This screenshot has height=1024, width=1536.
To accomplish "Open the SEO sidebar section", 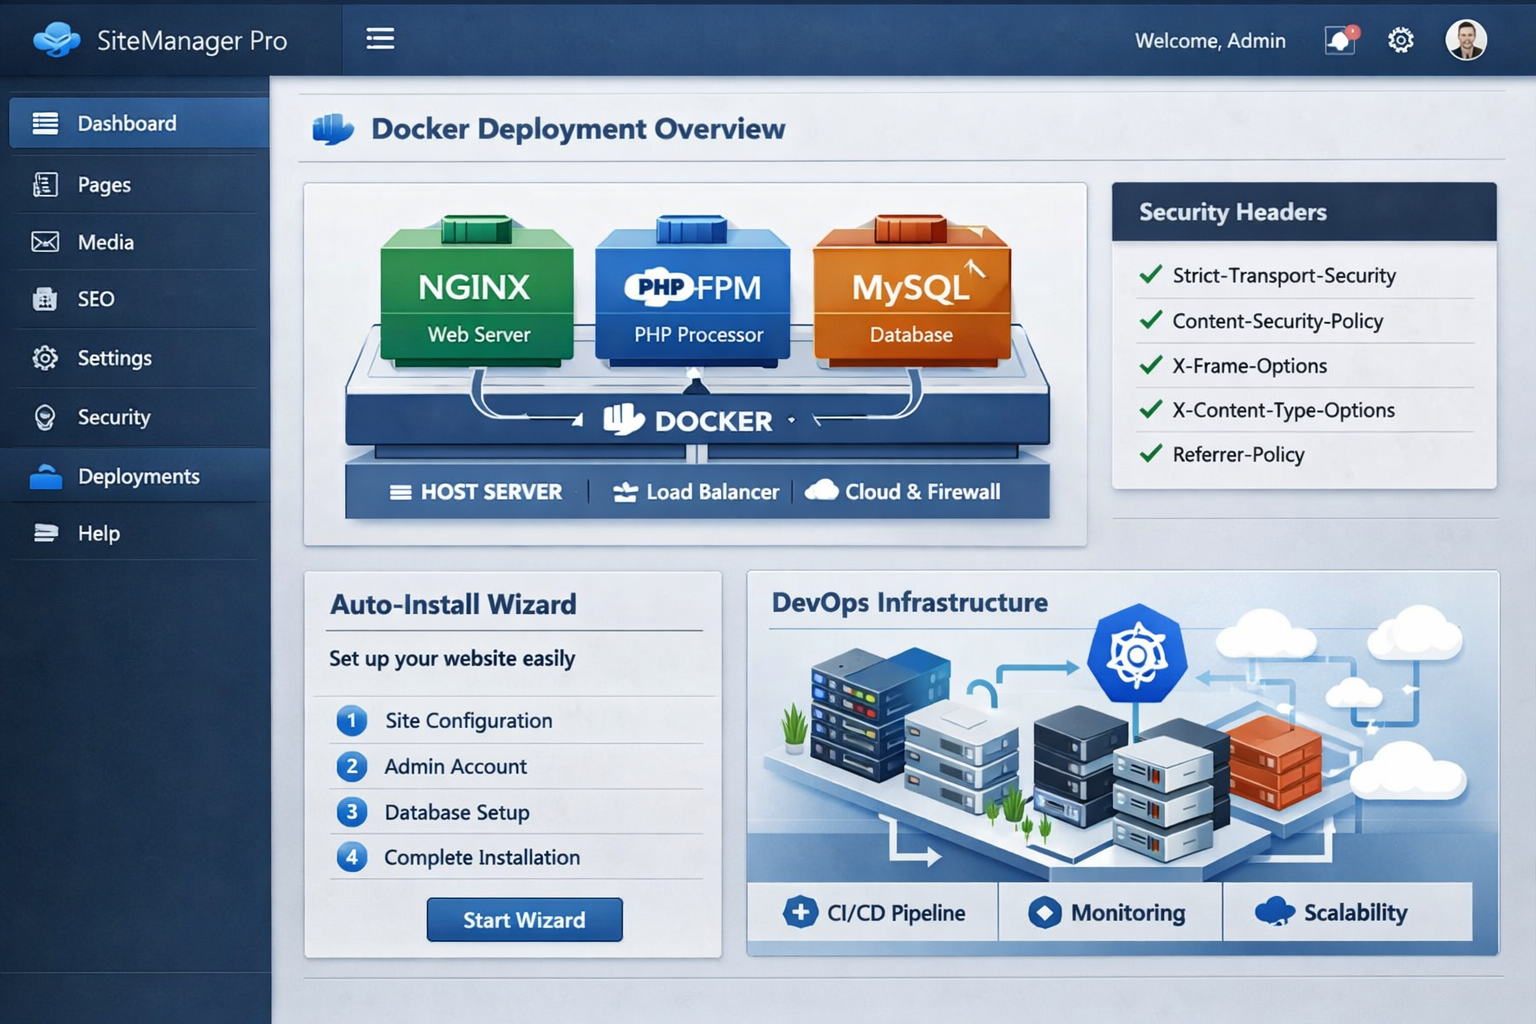I will (95, 299).
